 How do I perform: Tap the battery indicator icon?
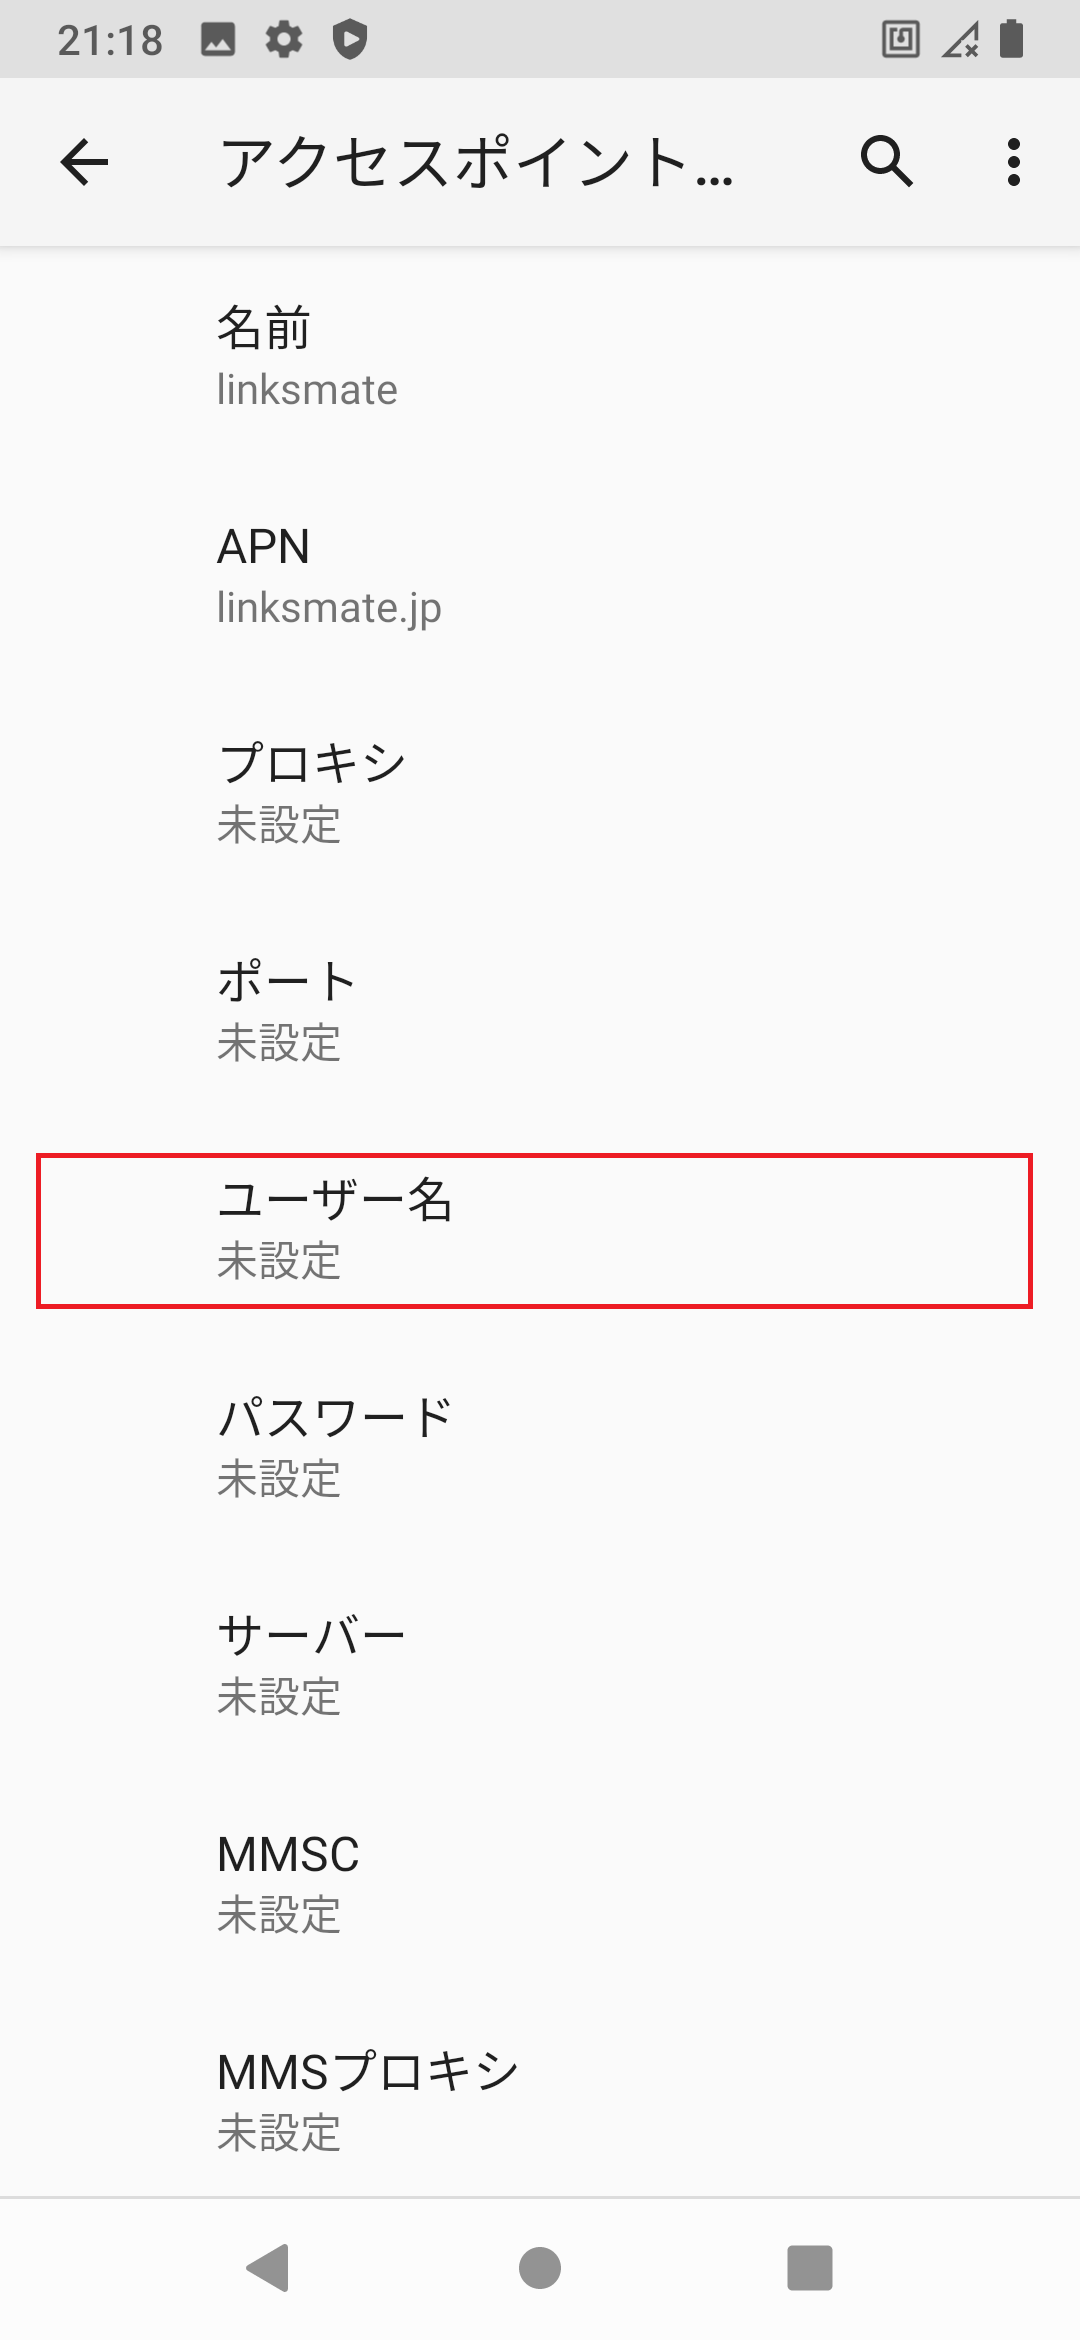pyautogui.click(x=1012, y=39)
